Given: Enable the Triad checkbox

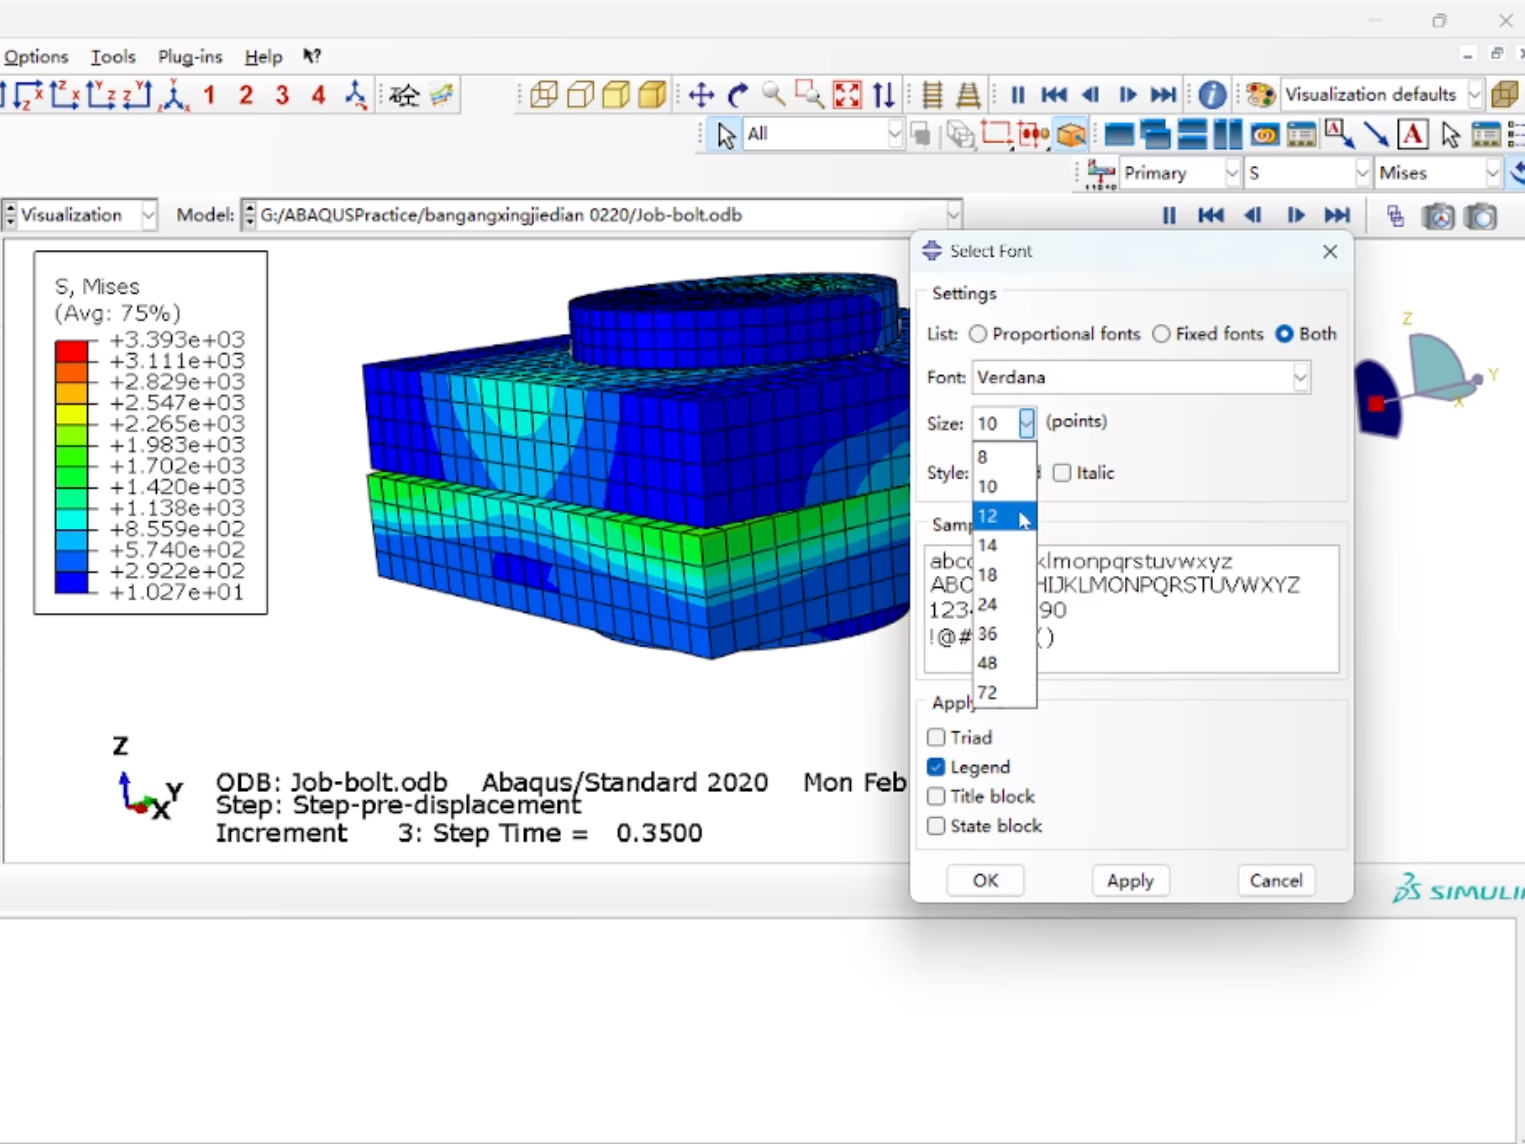Looking at the screenshot, I should click(x=936, y=737).
